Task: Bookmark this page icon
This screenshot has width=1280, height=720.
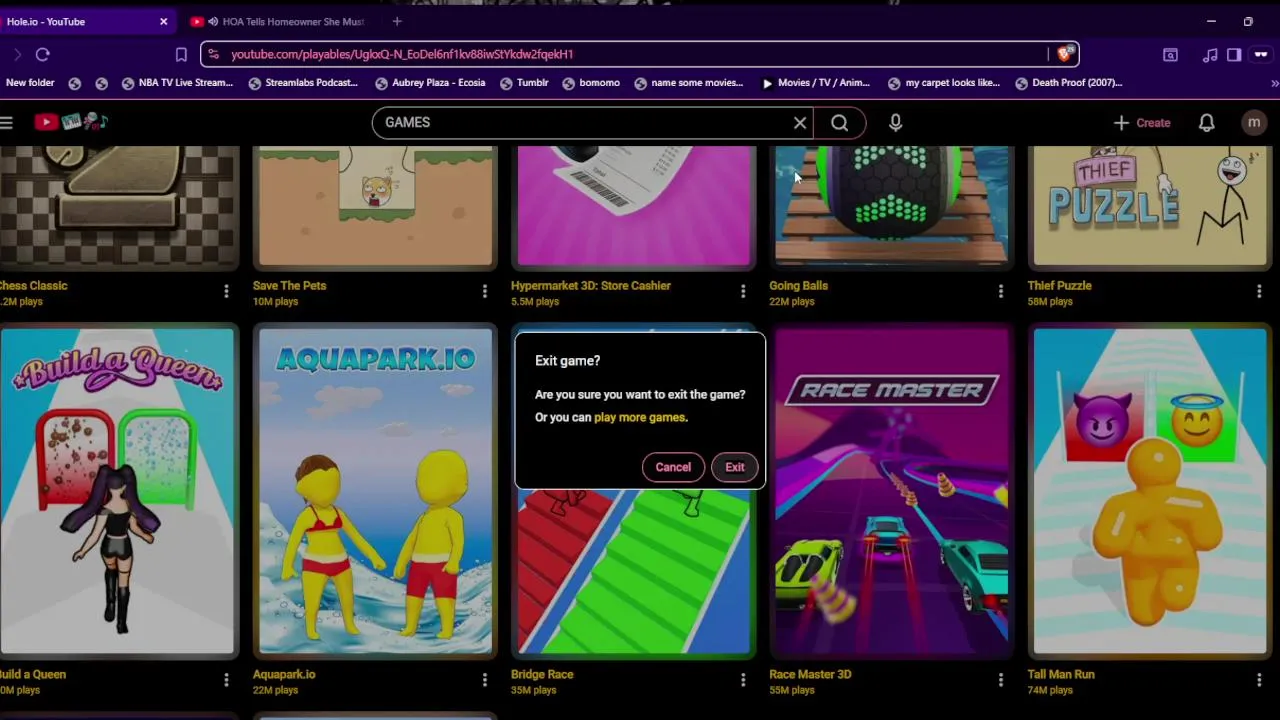Action: click(x=181, y=54)
